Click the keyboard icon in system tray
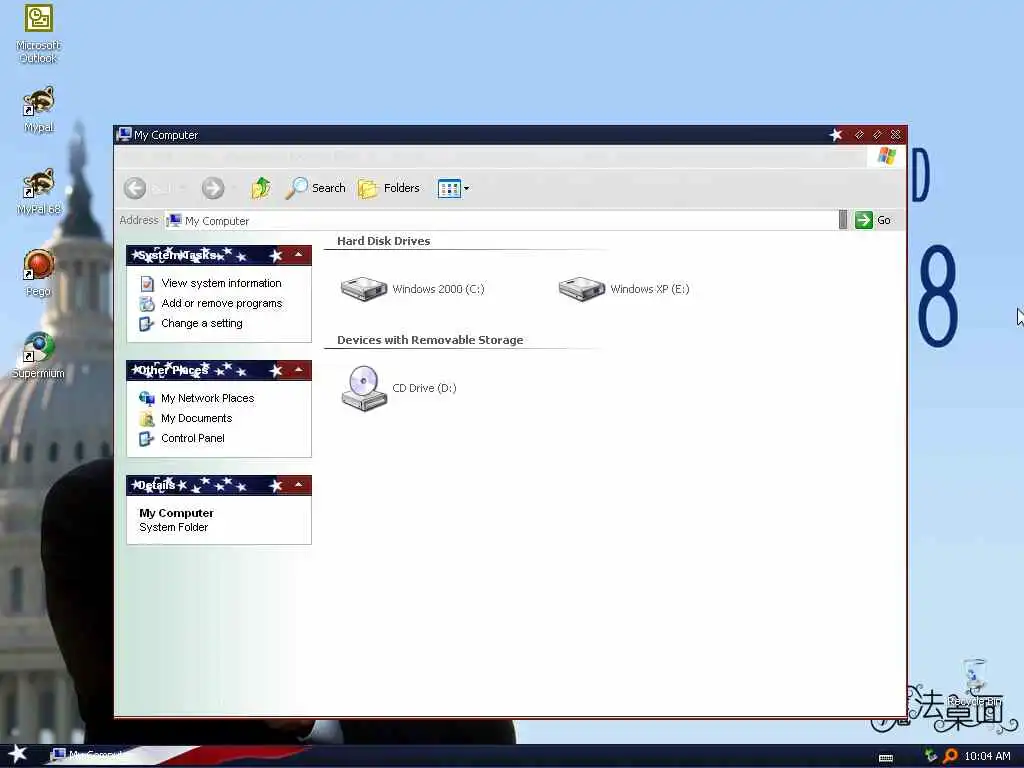Screen dimensions: 1024x768 tap(886, 757)
